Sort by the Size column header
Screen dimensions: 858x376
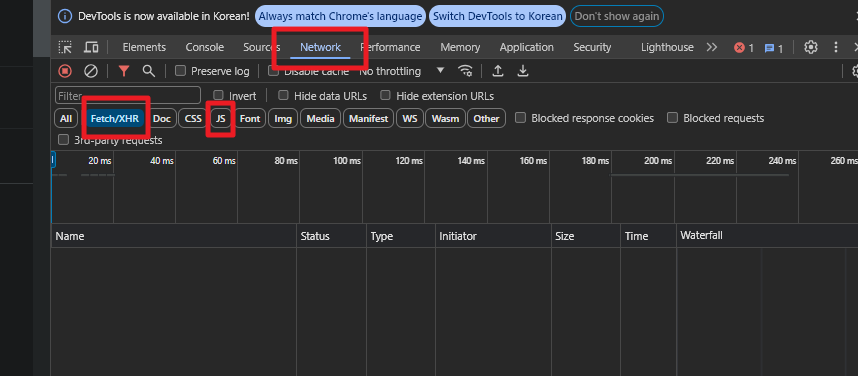[586, 236]
